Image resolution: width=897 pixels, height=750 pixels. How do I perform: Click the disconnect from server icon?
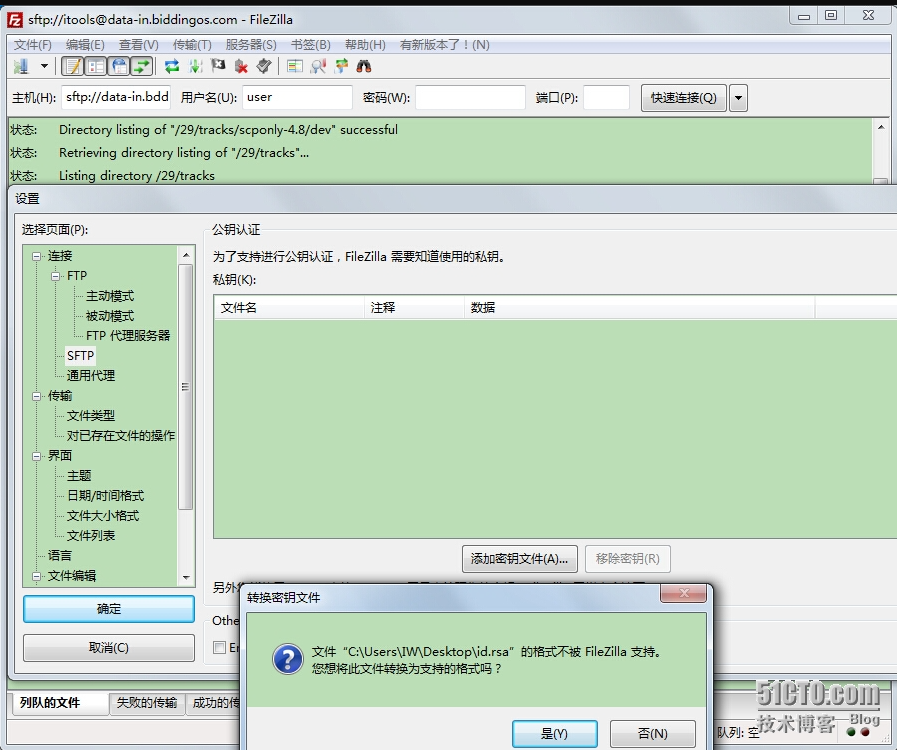pos(241,67)
